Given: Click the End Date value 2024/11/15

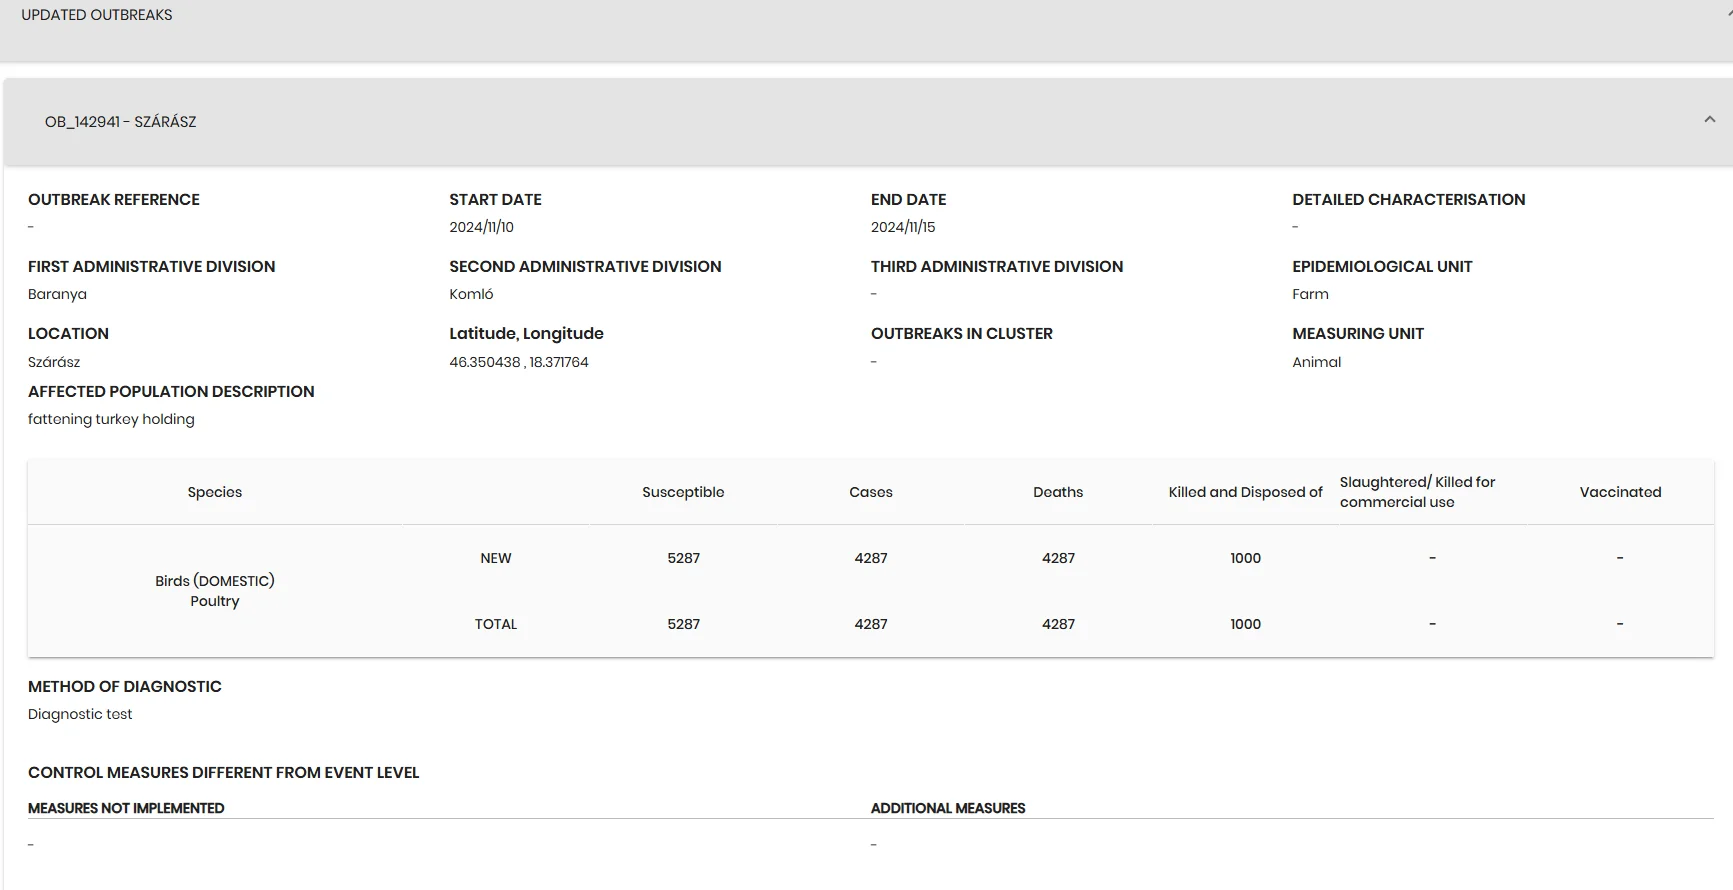Looking at the screenshot, I should point(903,227).
